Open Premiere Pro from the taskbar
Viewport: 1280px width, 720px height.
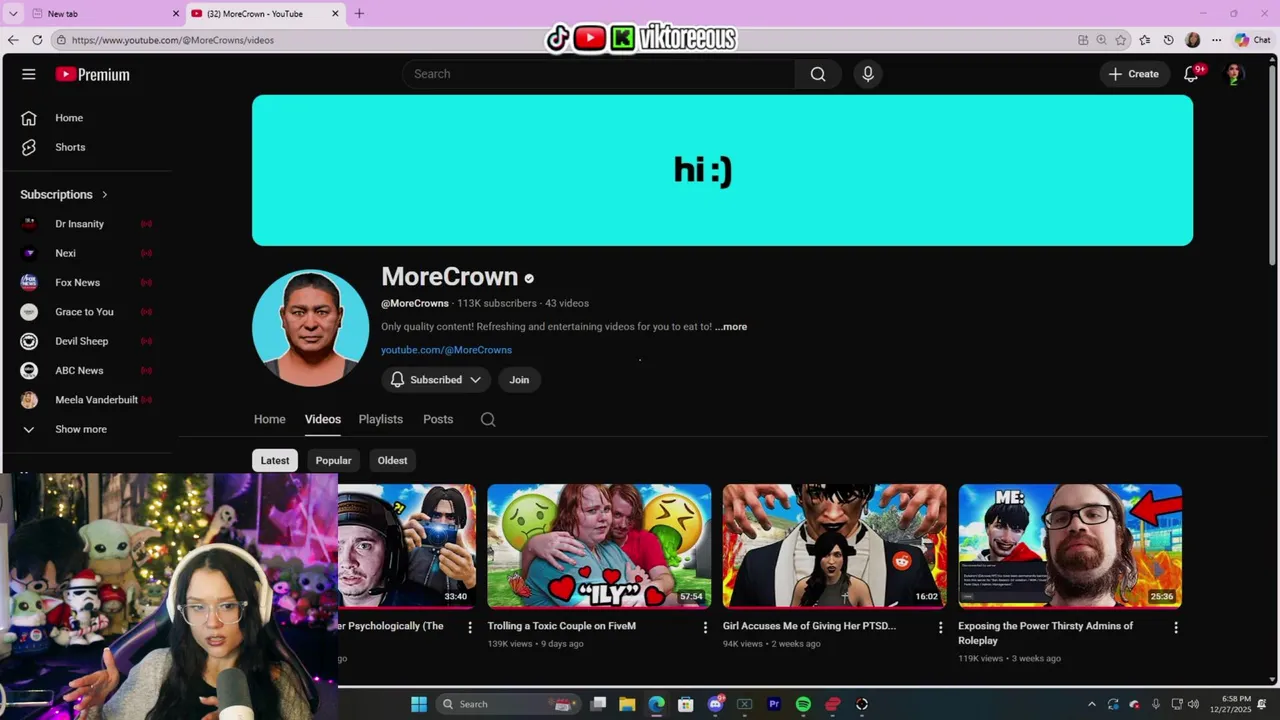pos(774,704)
